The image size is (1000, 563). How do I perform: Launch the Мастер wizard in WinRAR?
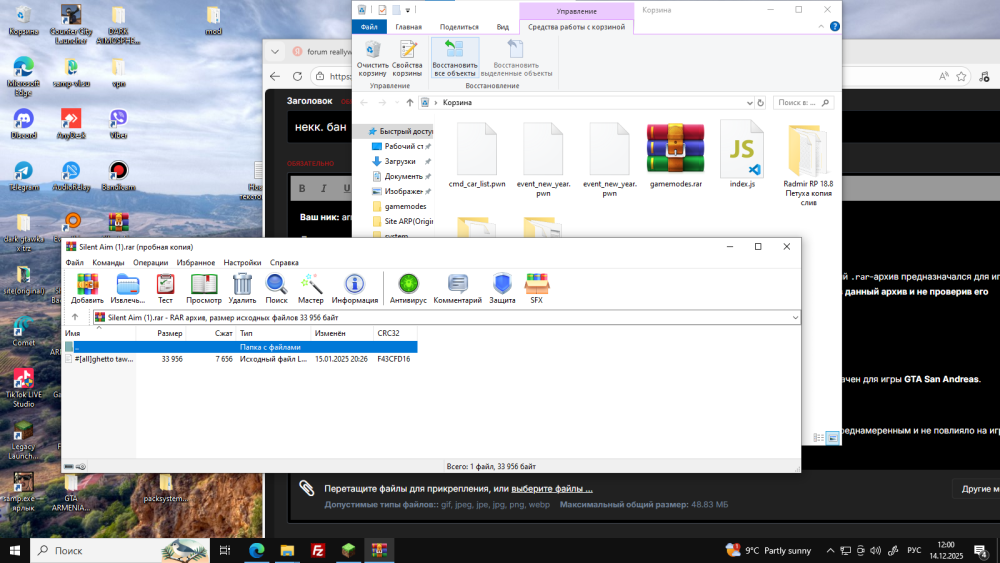311,289
